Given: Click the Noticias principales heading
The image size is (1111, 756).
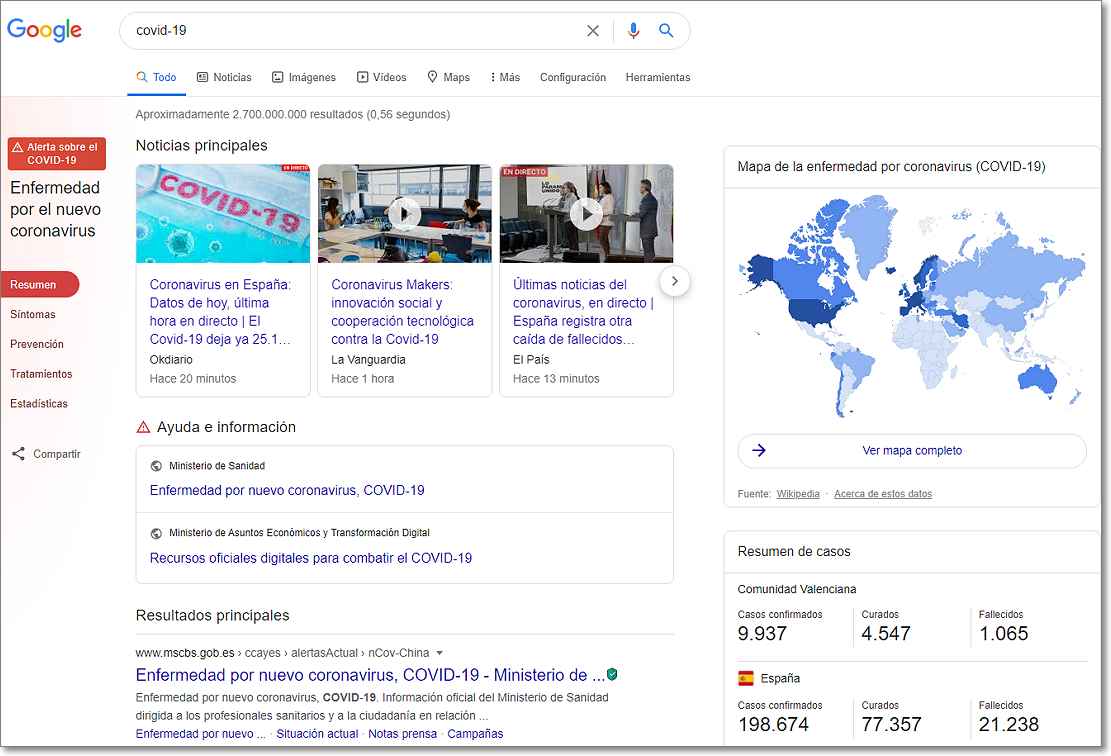Looking at the screenshot, I should (x=202, y=146).
